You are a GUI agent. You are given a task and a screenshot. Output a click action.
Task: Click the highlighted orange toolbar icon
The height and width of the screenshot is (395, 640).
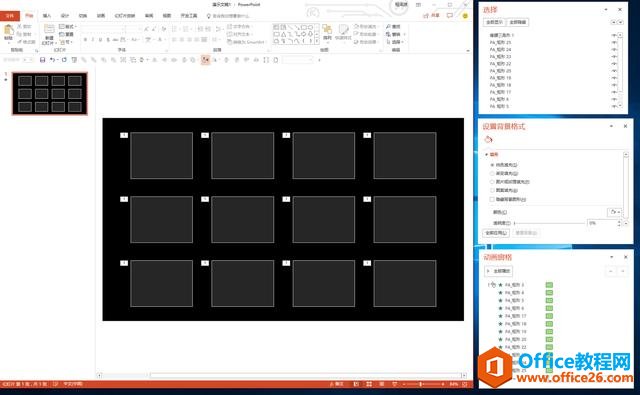205,60
